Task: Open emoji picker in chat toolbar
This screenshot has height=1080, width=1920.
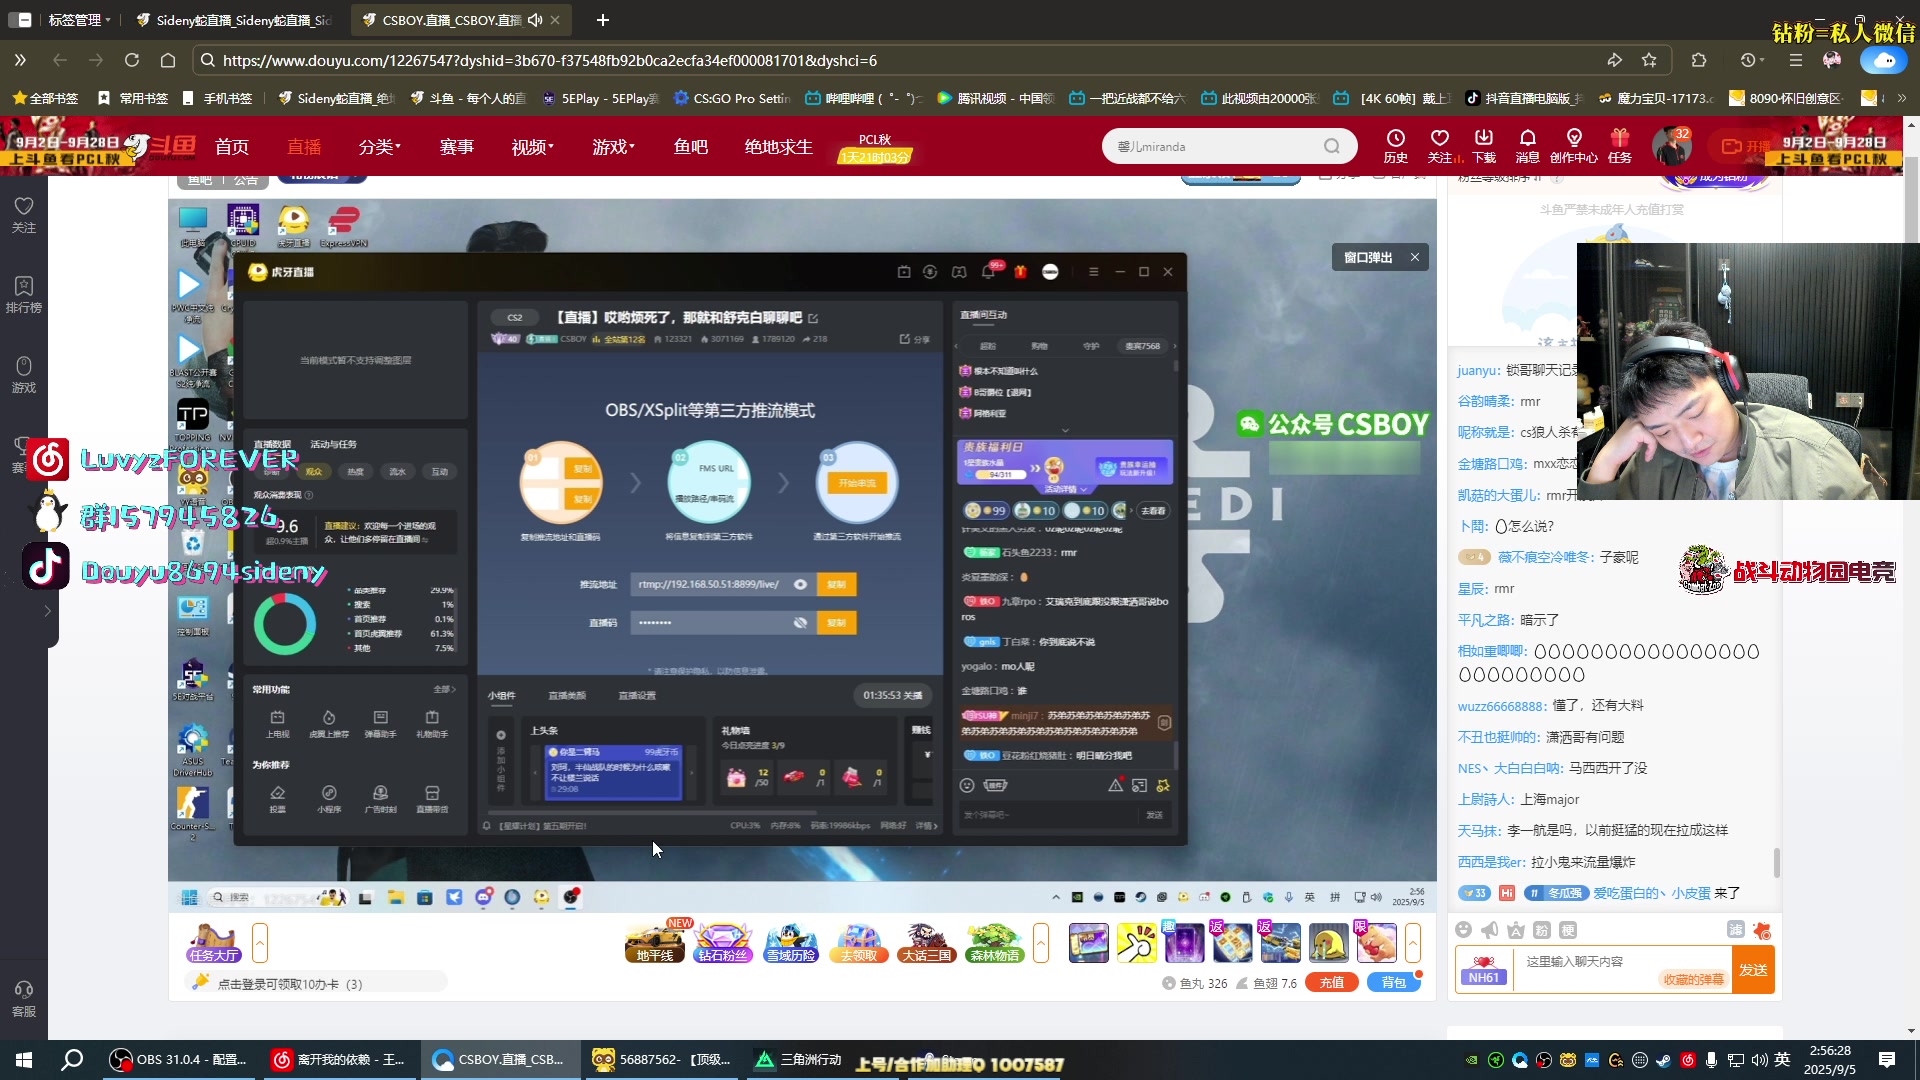Action: tap(1464, 930)
